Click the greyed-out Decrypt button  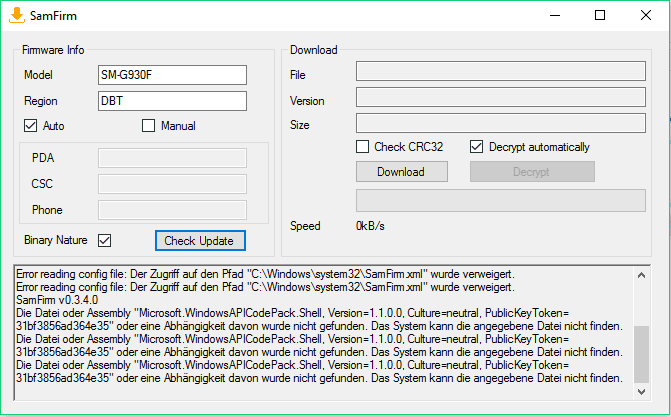(x=532, y=172)
